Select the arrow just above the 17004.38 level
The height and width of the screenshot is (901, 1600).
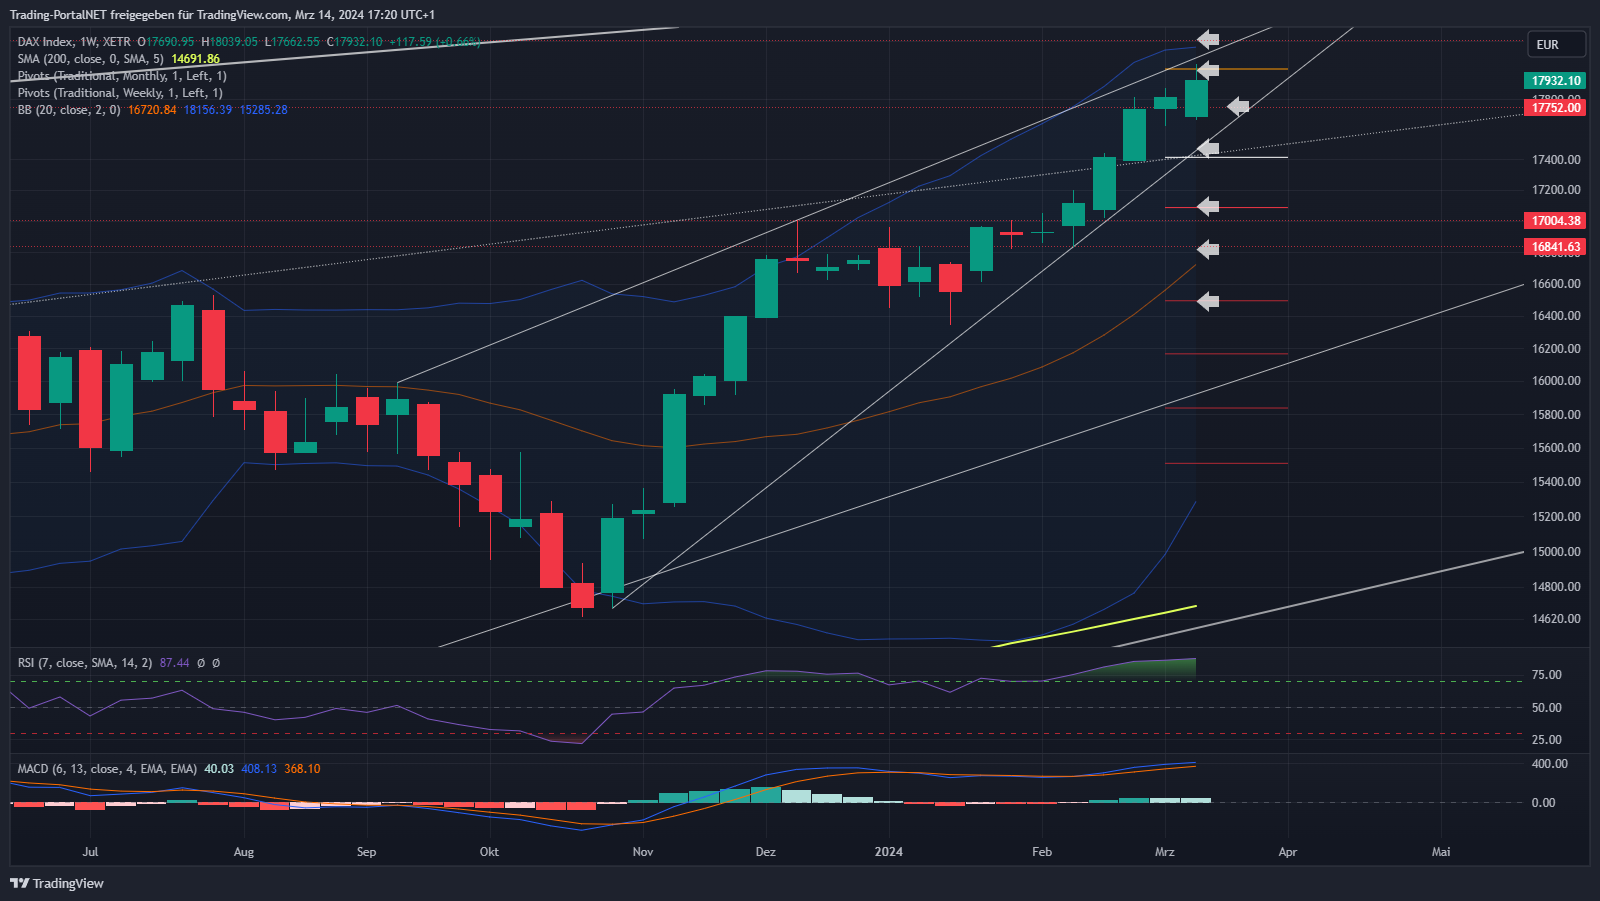(x=1208, y=207)
